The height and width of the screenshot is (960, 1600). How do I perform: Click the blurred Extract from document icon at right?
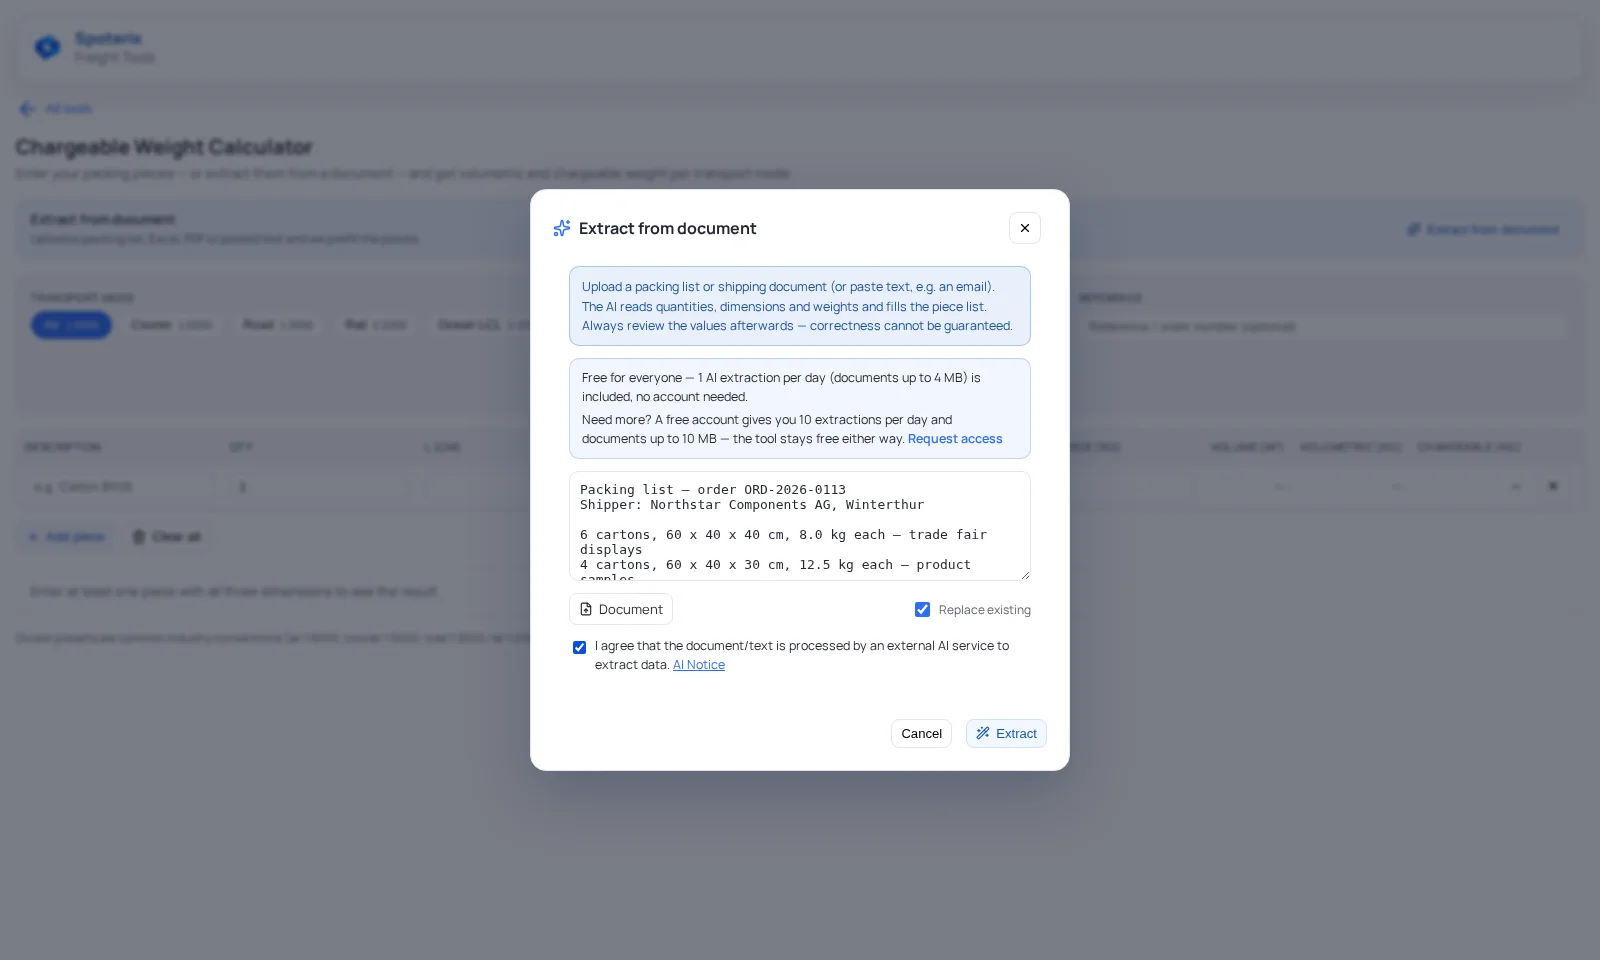point(1413,230)
